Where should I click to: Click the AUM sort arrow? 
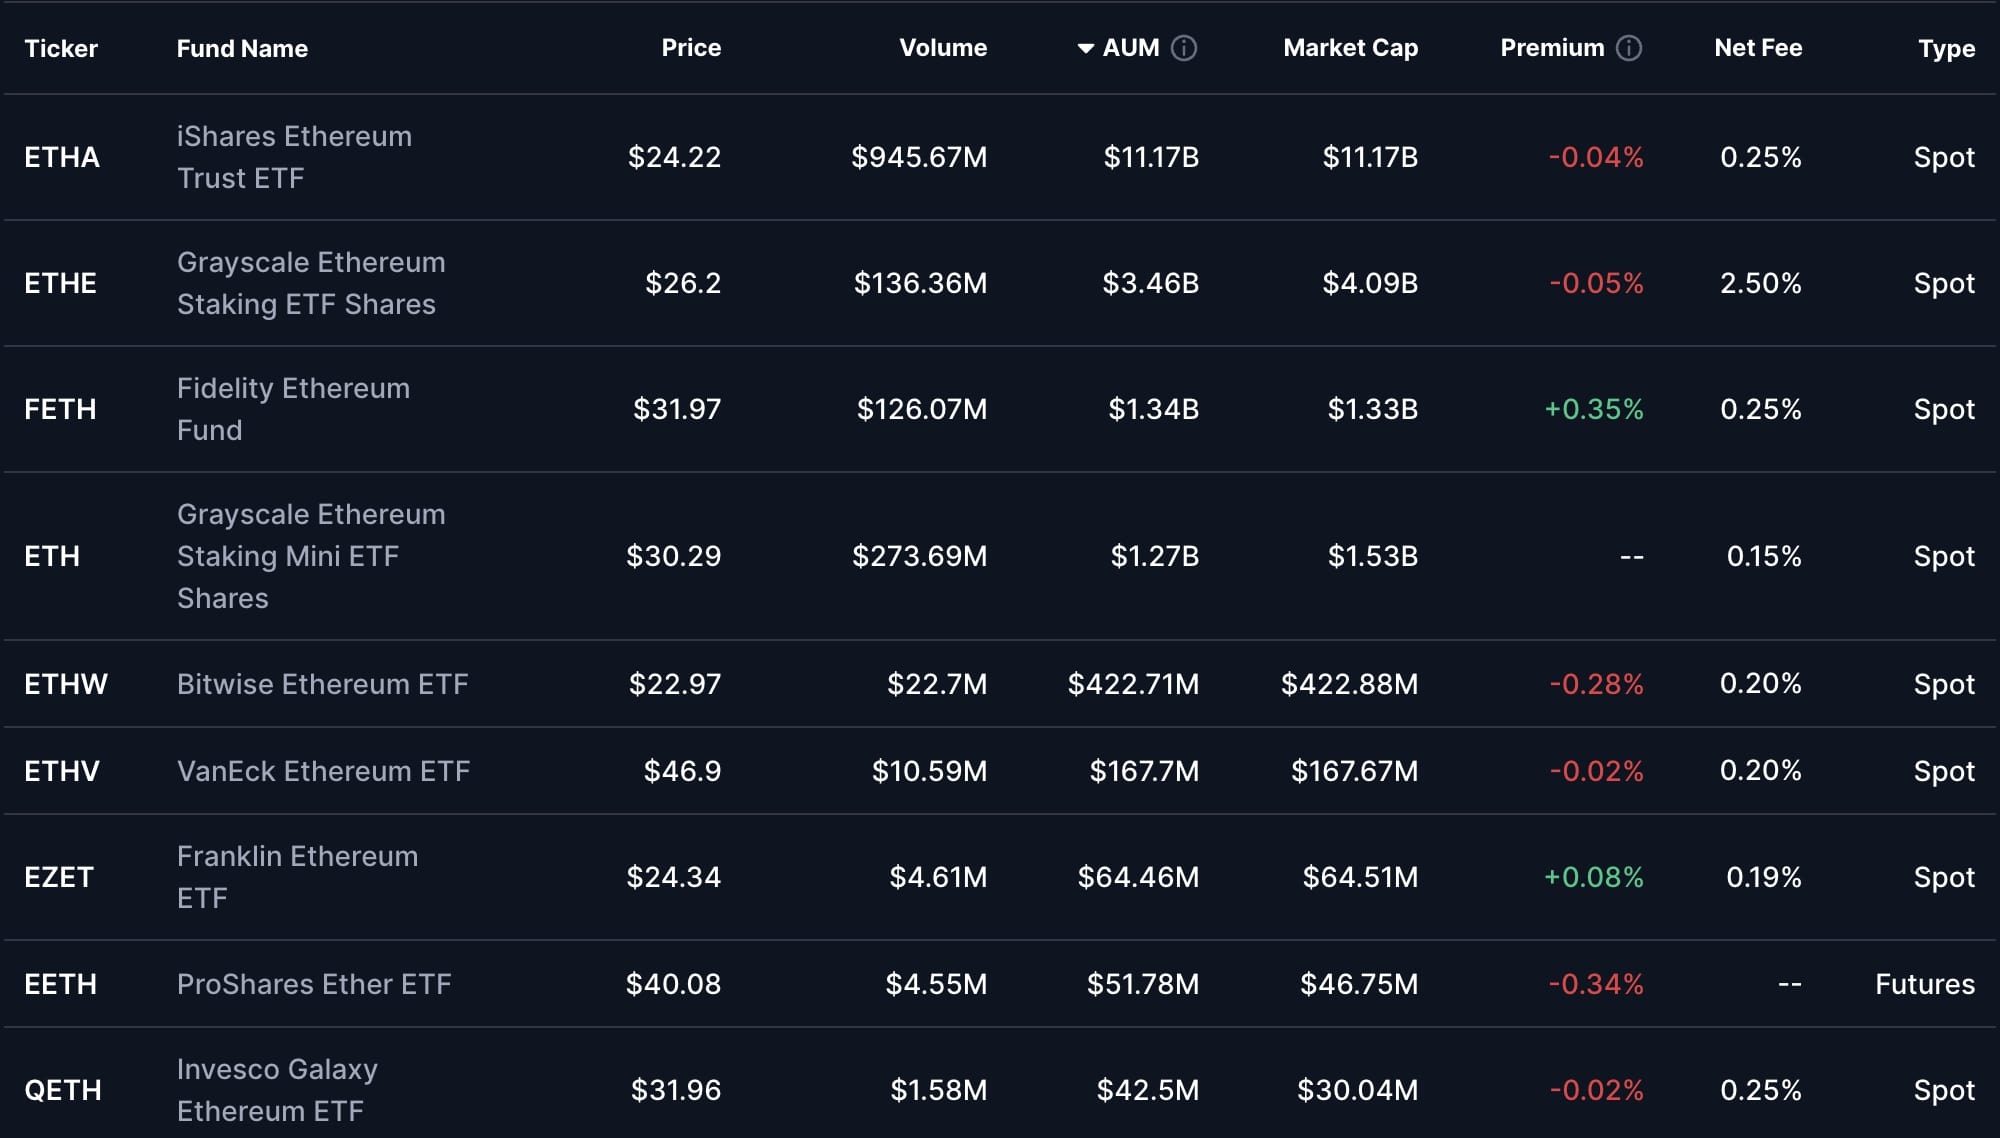click(1085, 48)
